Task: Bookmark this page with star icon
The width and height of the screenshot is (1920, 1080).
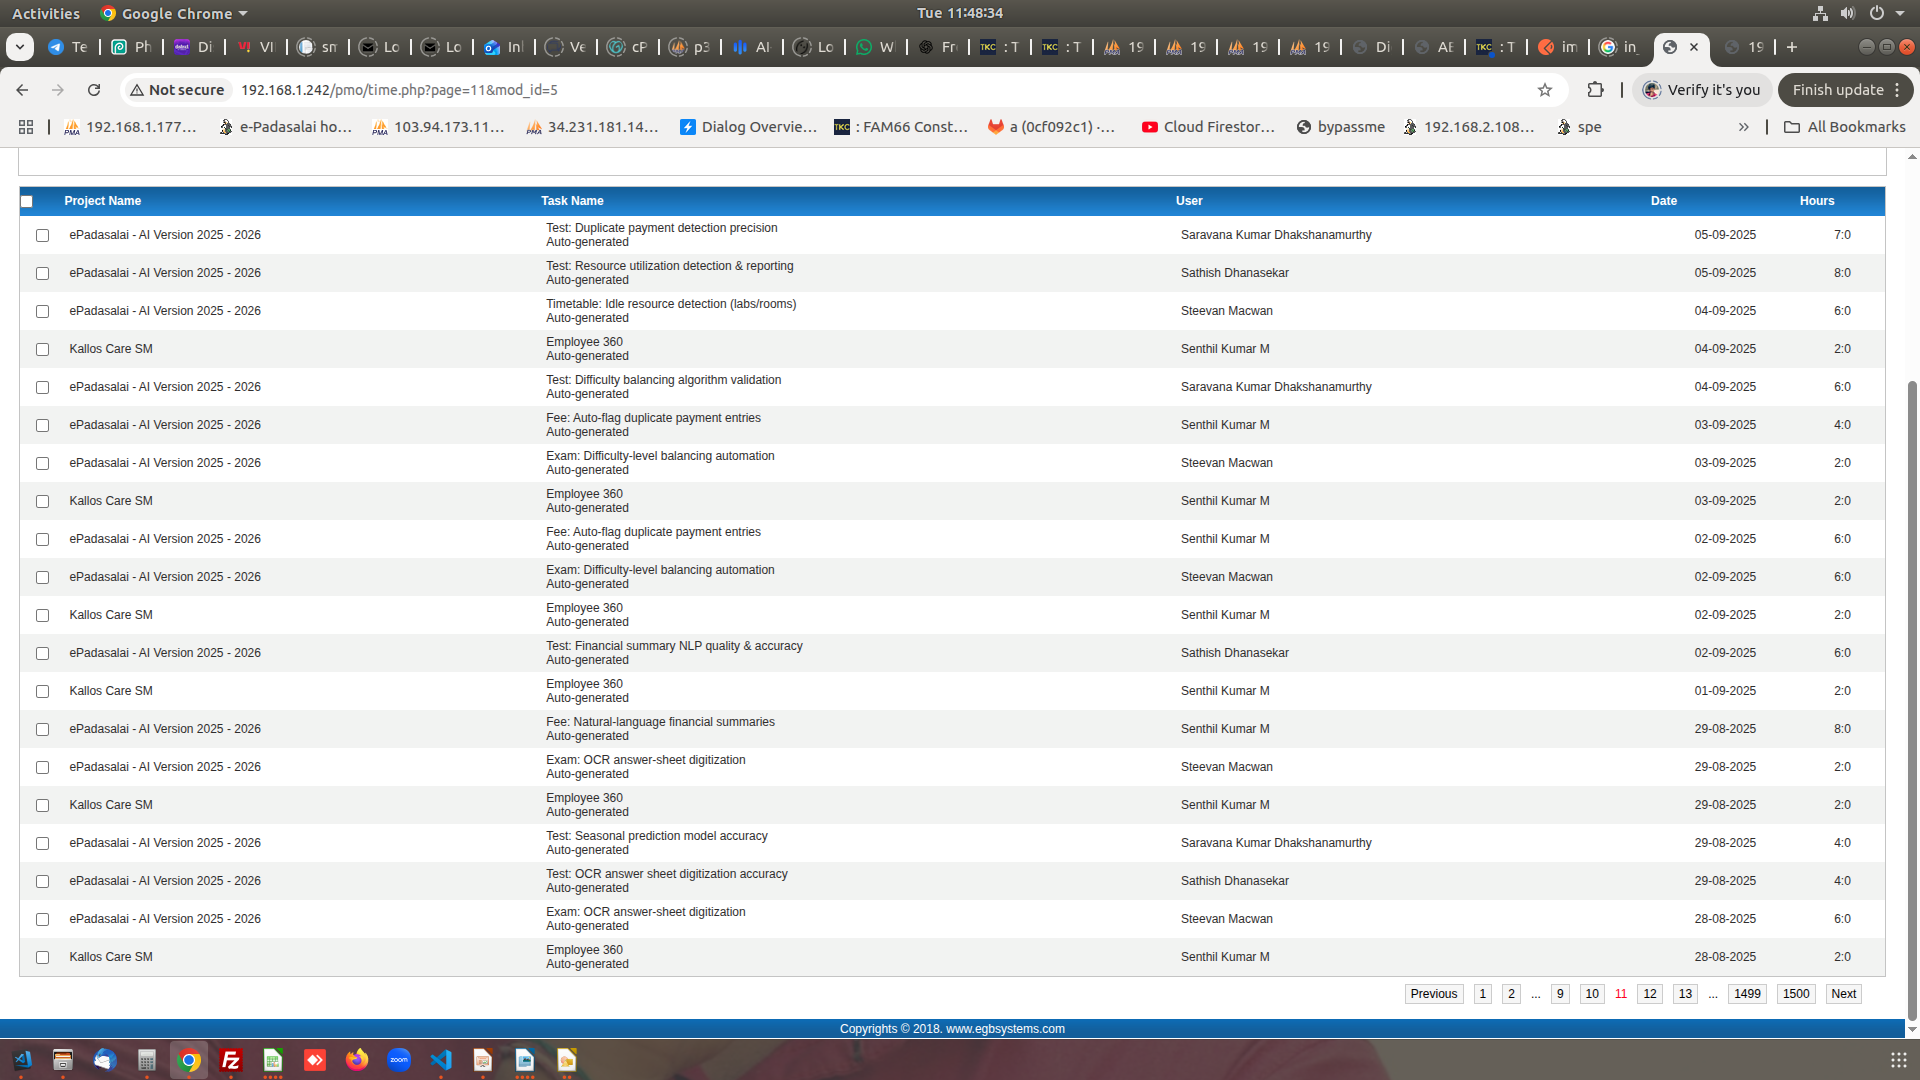Action: point(1545,90)
